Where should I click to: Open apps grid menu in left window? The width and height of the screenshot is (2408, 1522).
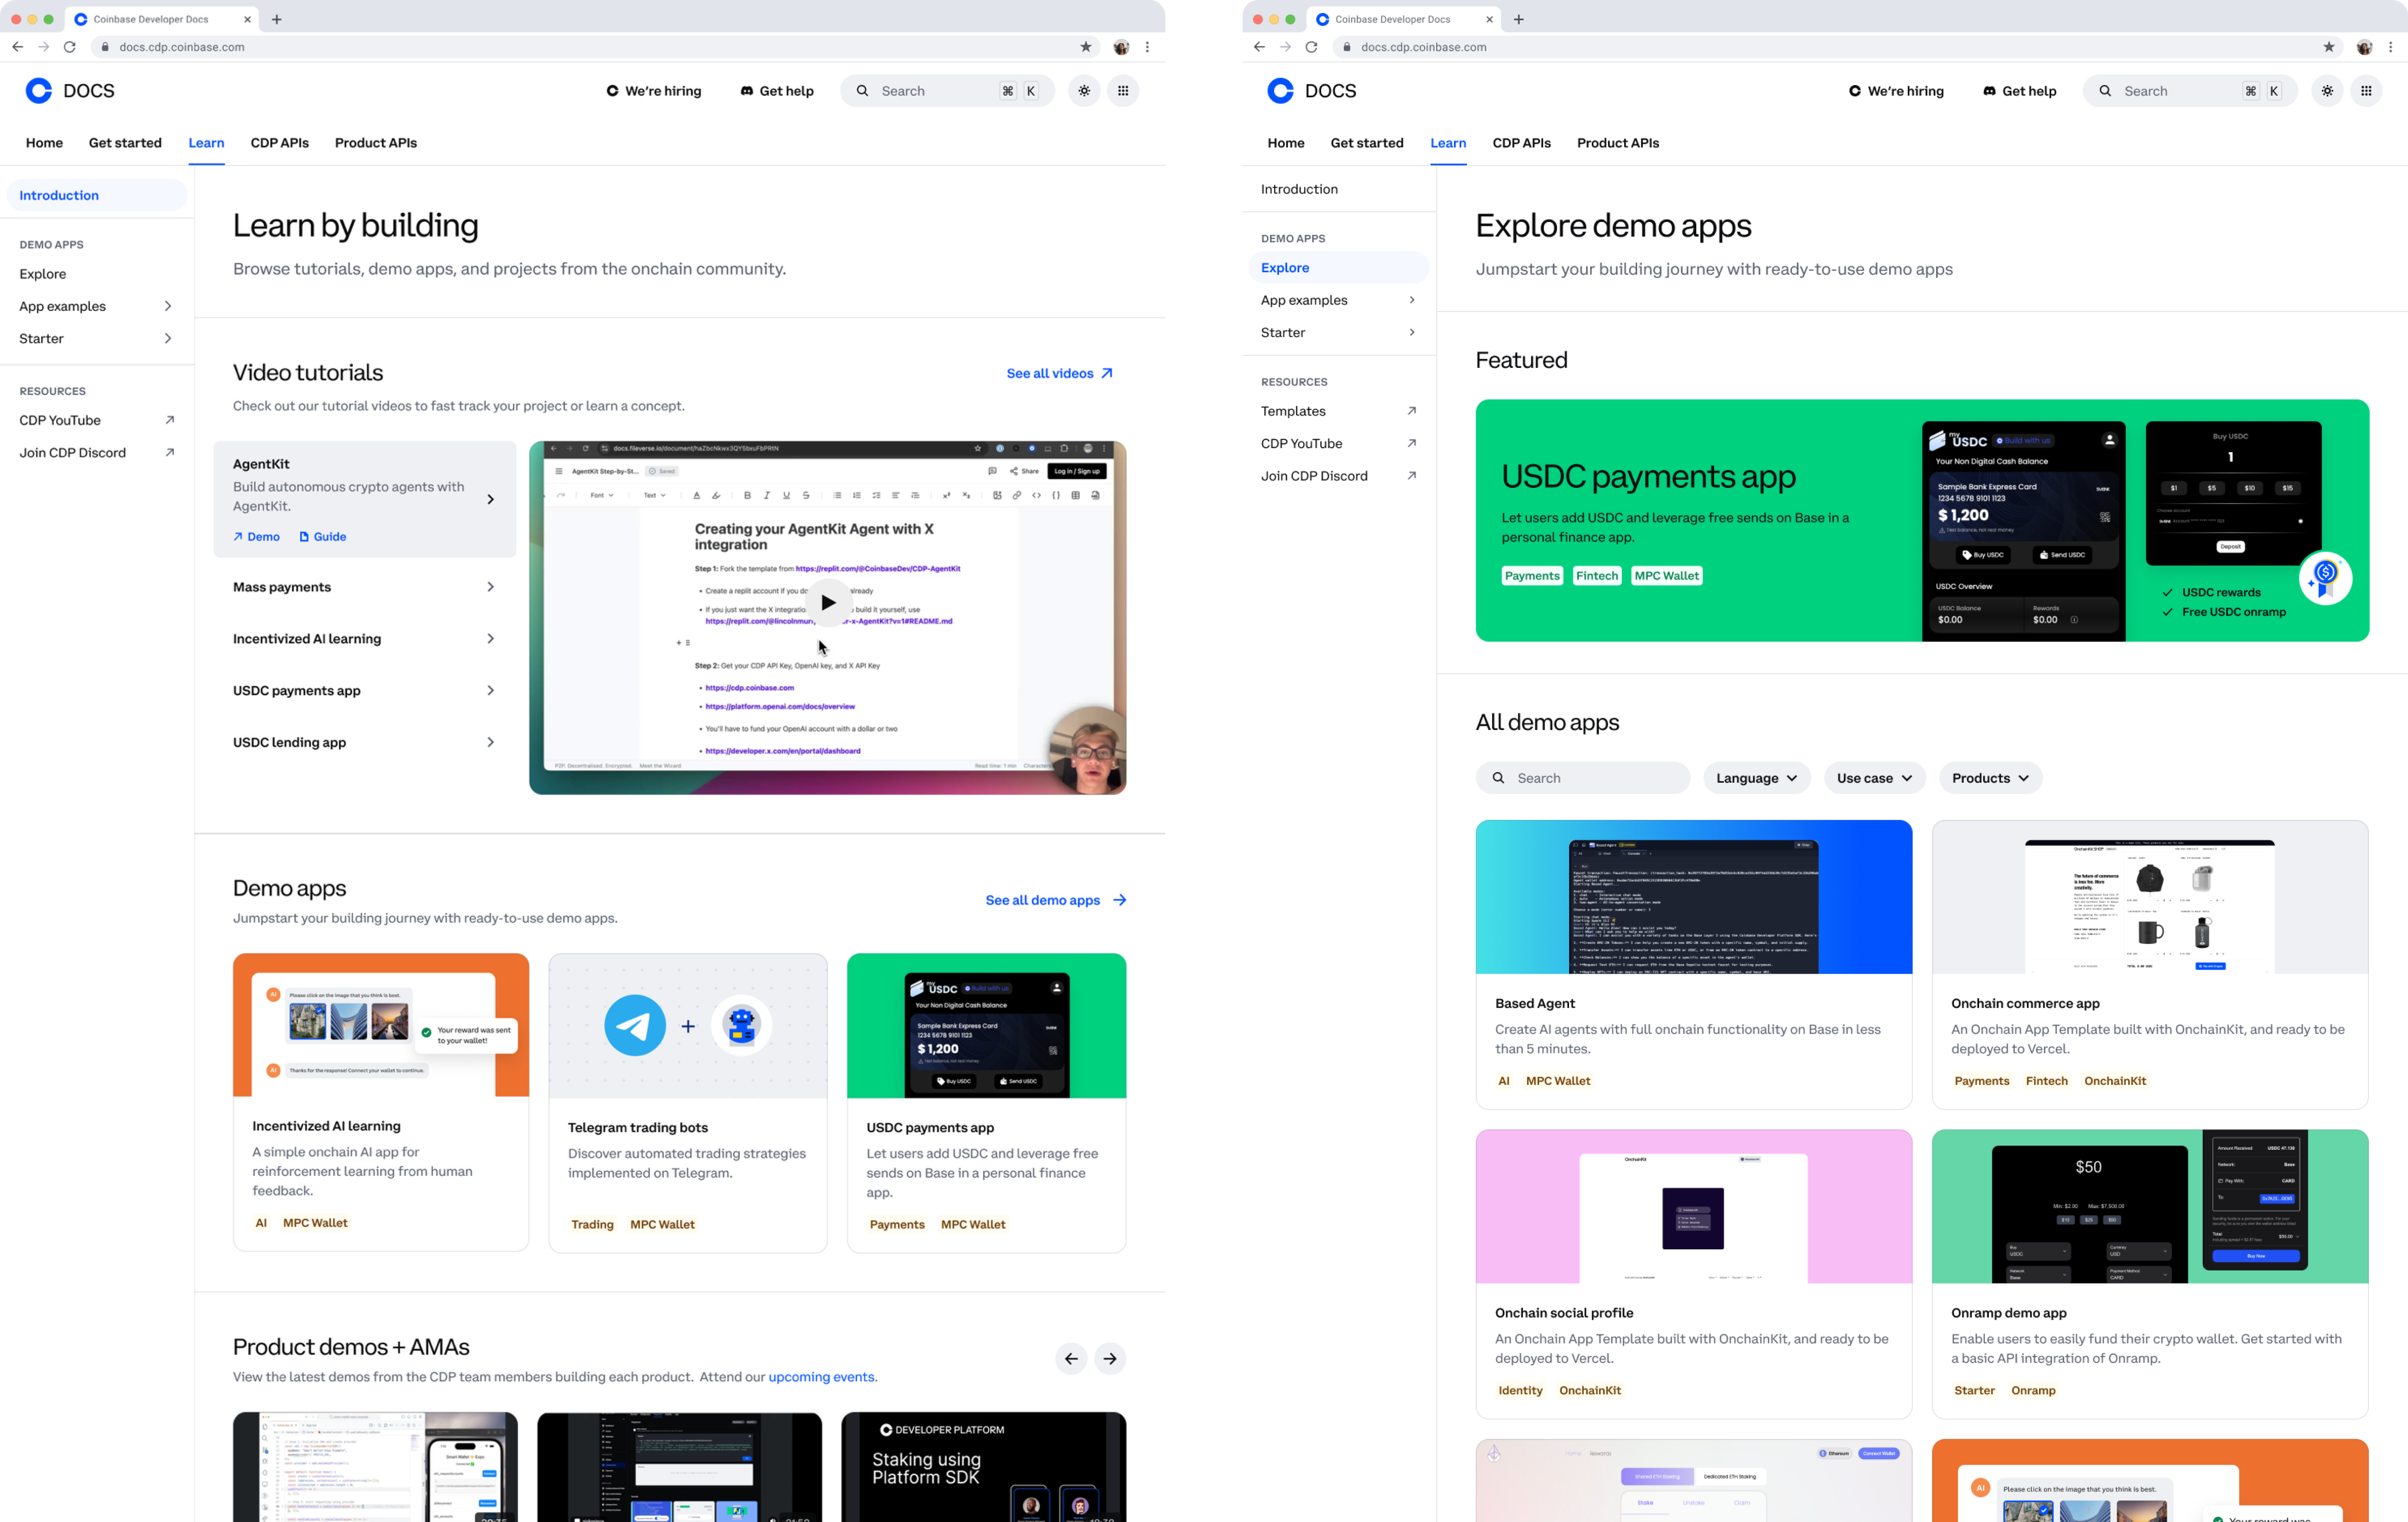[1123, 91]
